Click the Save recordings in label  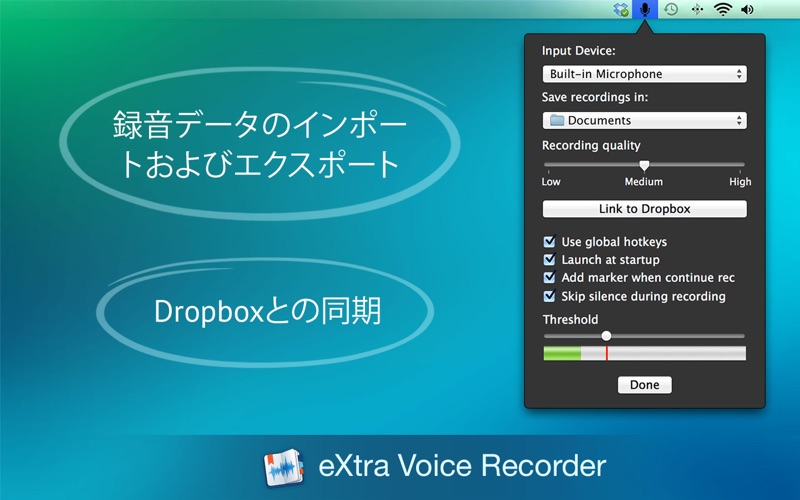(595, 97)
